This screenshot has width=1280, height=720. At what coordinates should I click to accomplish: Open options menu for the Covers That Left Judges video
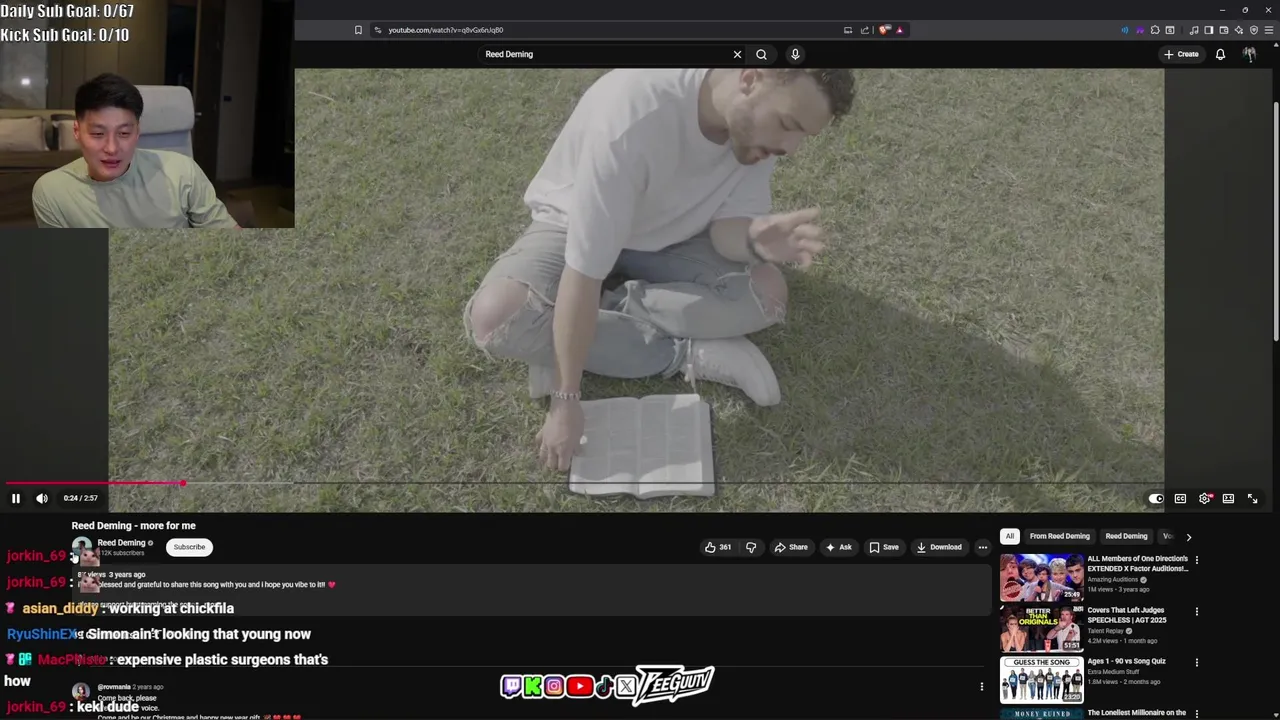[1196, 611]
